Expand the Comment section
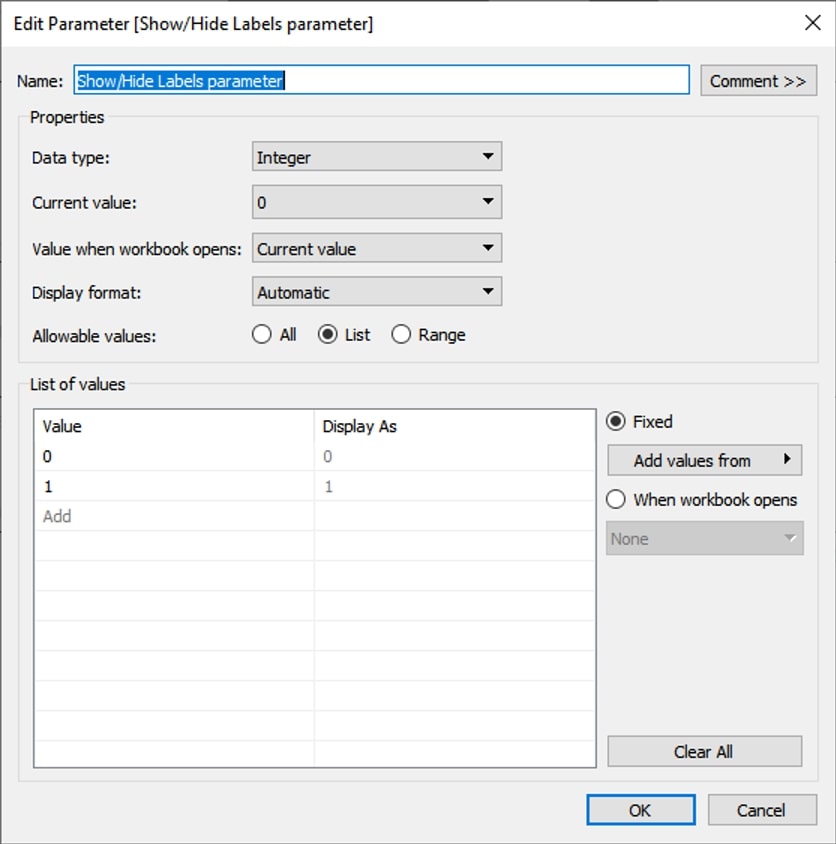 pyautogui.click(x=758, y=81)
